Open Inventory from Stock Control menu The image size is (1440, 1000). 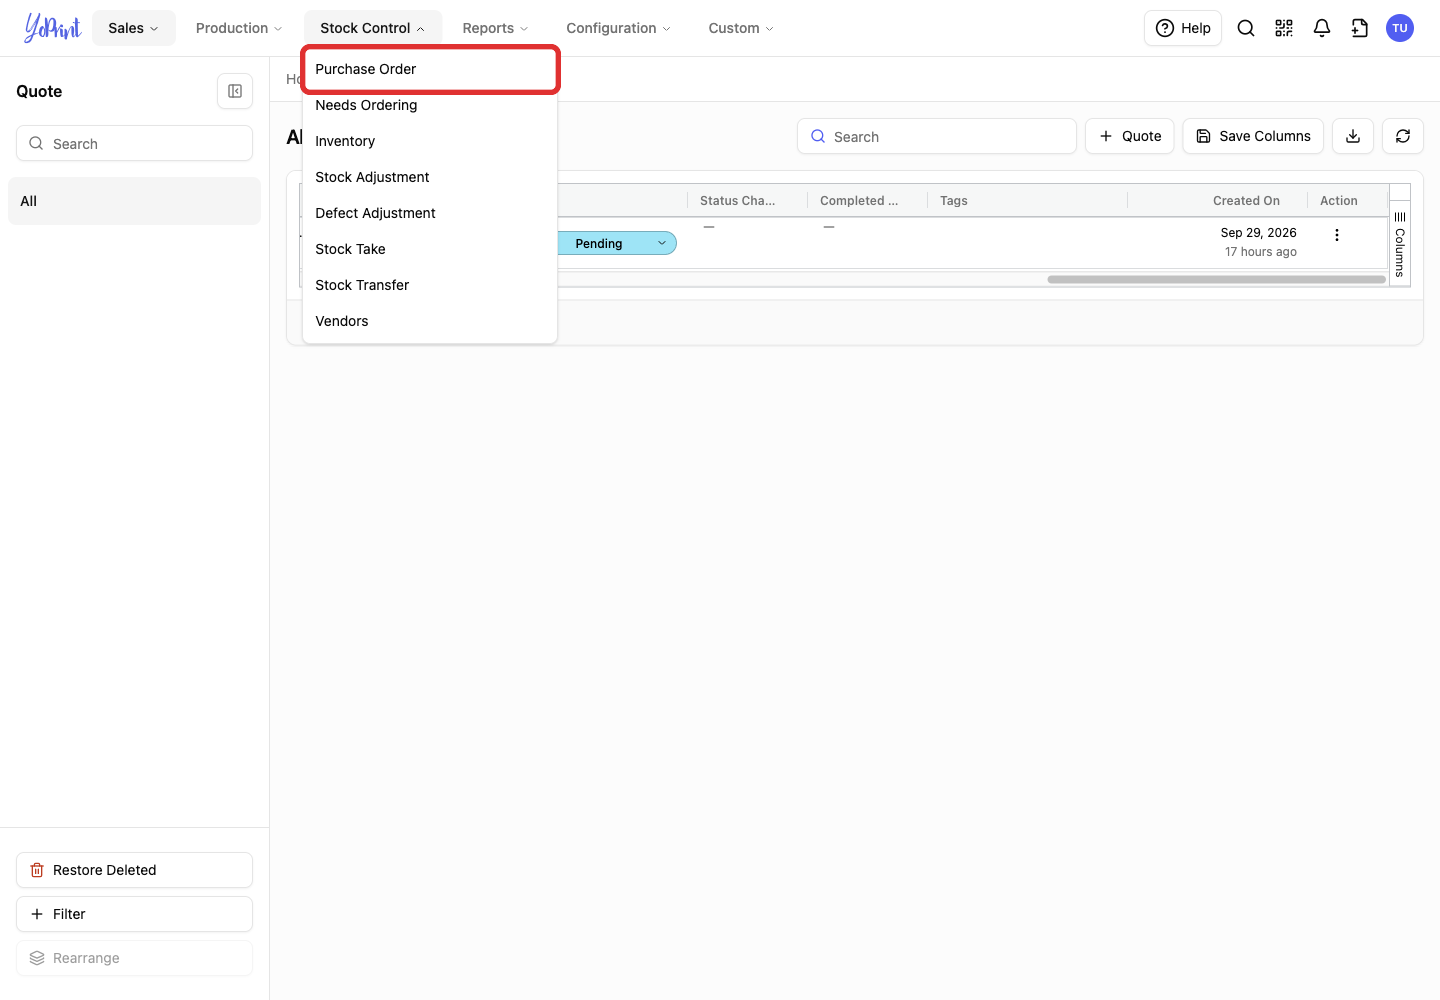[x=430, y=141]
